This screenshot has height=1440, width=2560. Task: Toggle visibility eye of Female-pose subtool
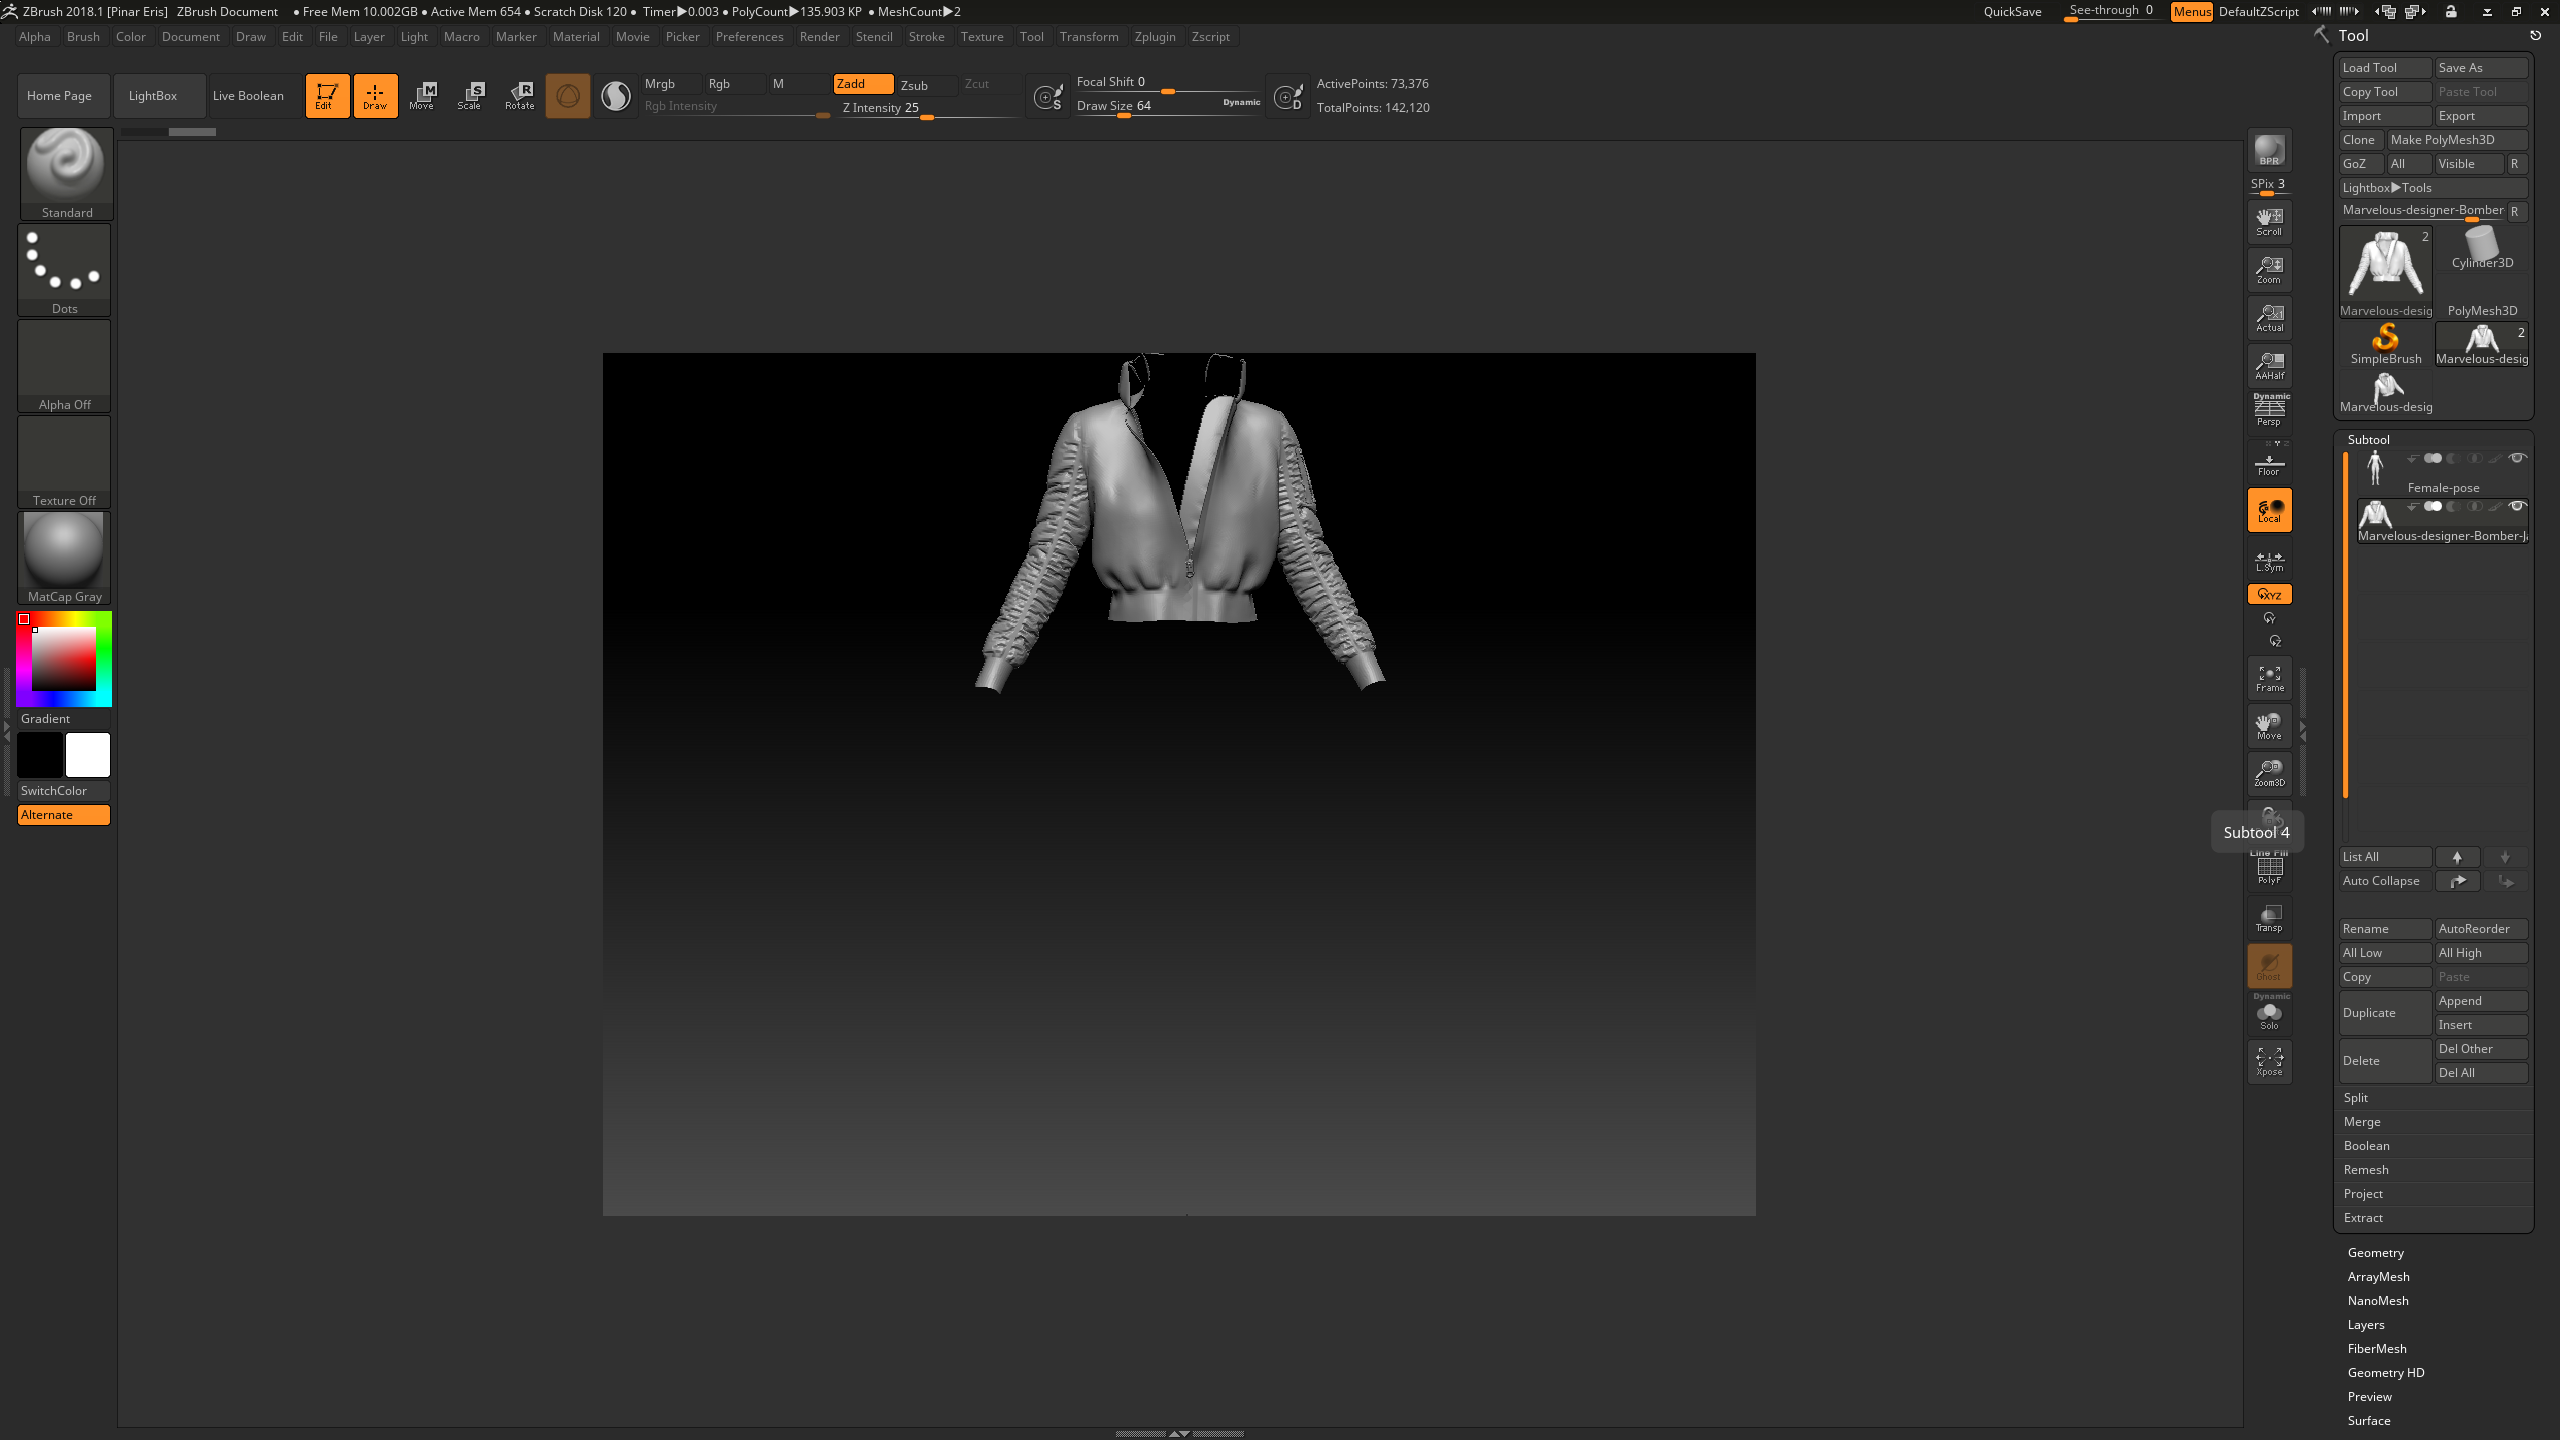(x=2517, y=458)
